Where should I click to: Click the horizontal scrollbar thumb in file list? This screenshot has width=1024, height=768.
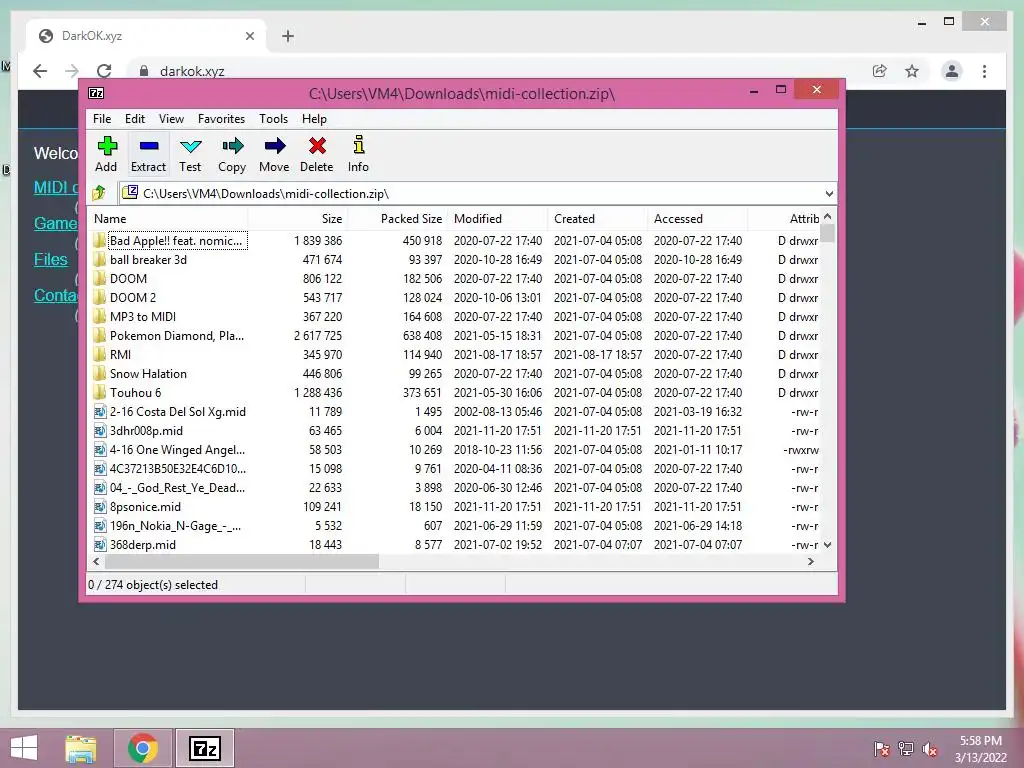pyautogui.click(x=242, y=562)
